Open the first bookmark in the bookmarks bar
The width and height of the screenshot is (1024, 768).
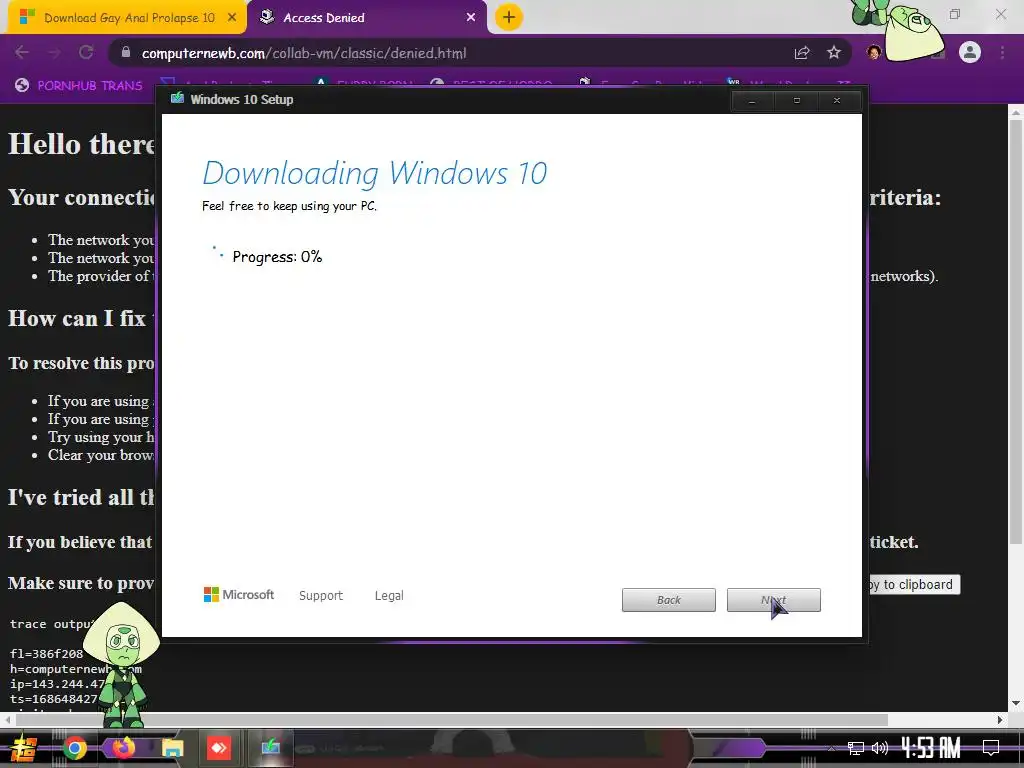point(78,85)
